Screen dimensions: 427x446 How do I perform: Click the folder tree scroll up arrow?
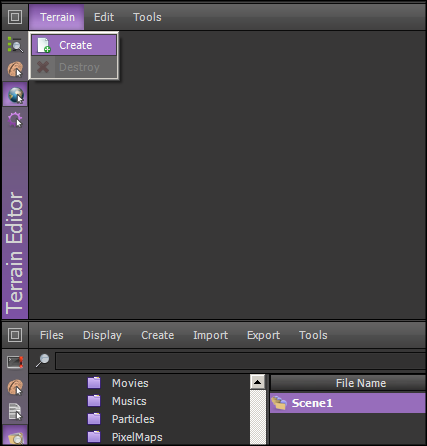[x=258, y=382]
